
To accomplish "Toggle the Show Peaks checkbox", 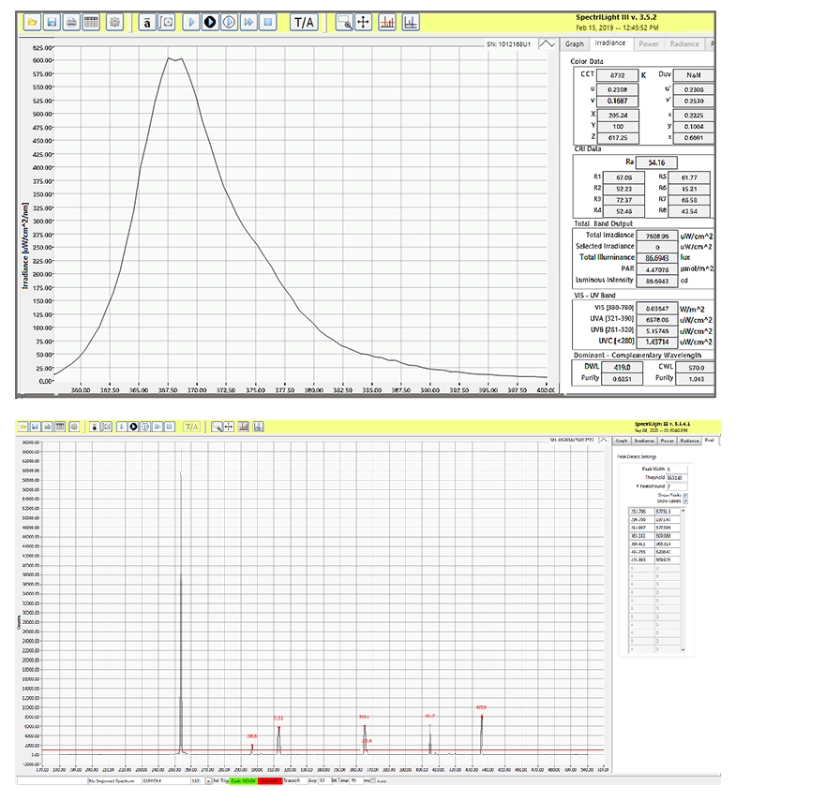I will [685, 495].
